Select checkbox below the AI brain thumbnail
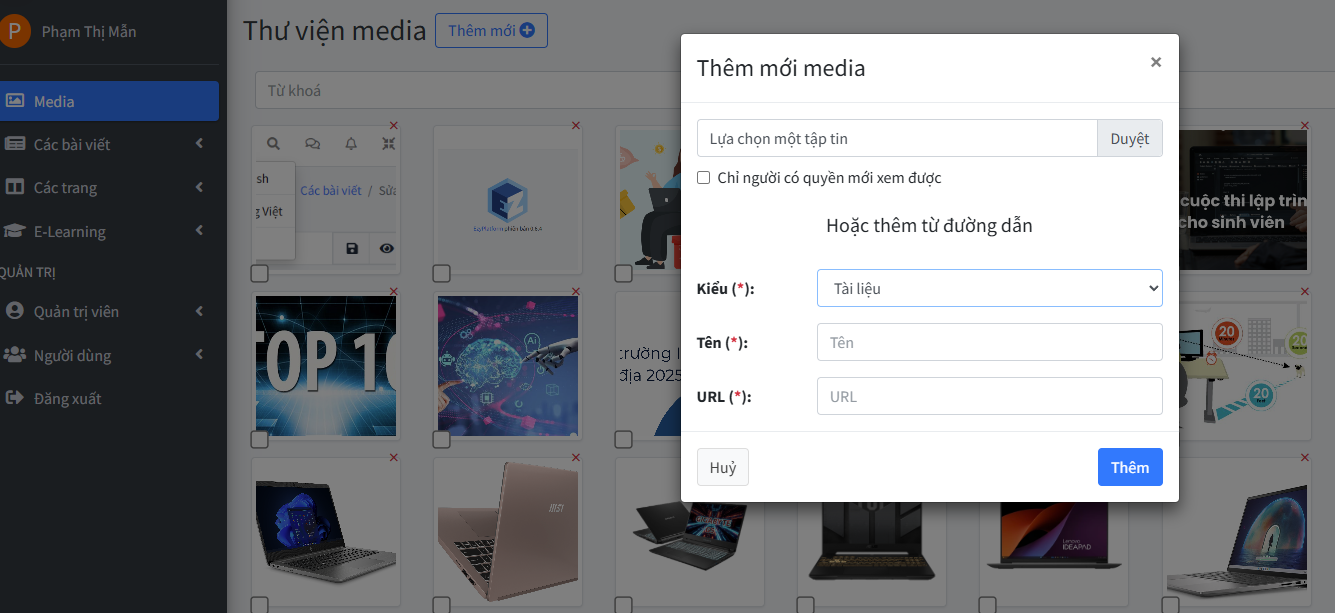The height and width of the screenshot is (613, 1335). pos(441,440)
